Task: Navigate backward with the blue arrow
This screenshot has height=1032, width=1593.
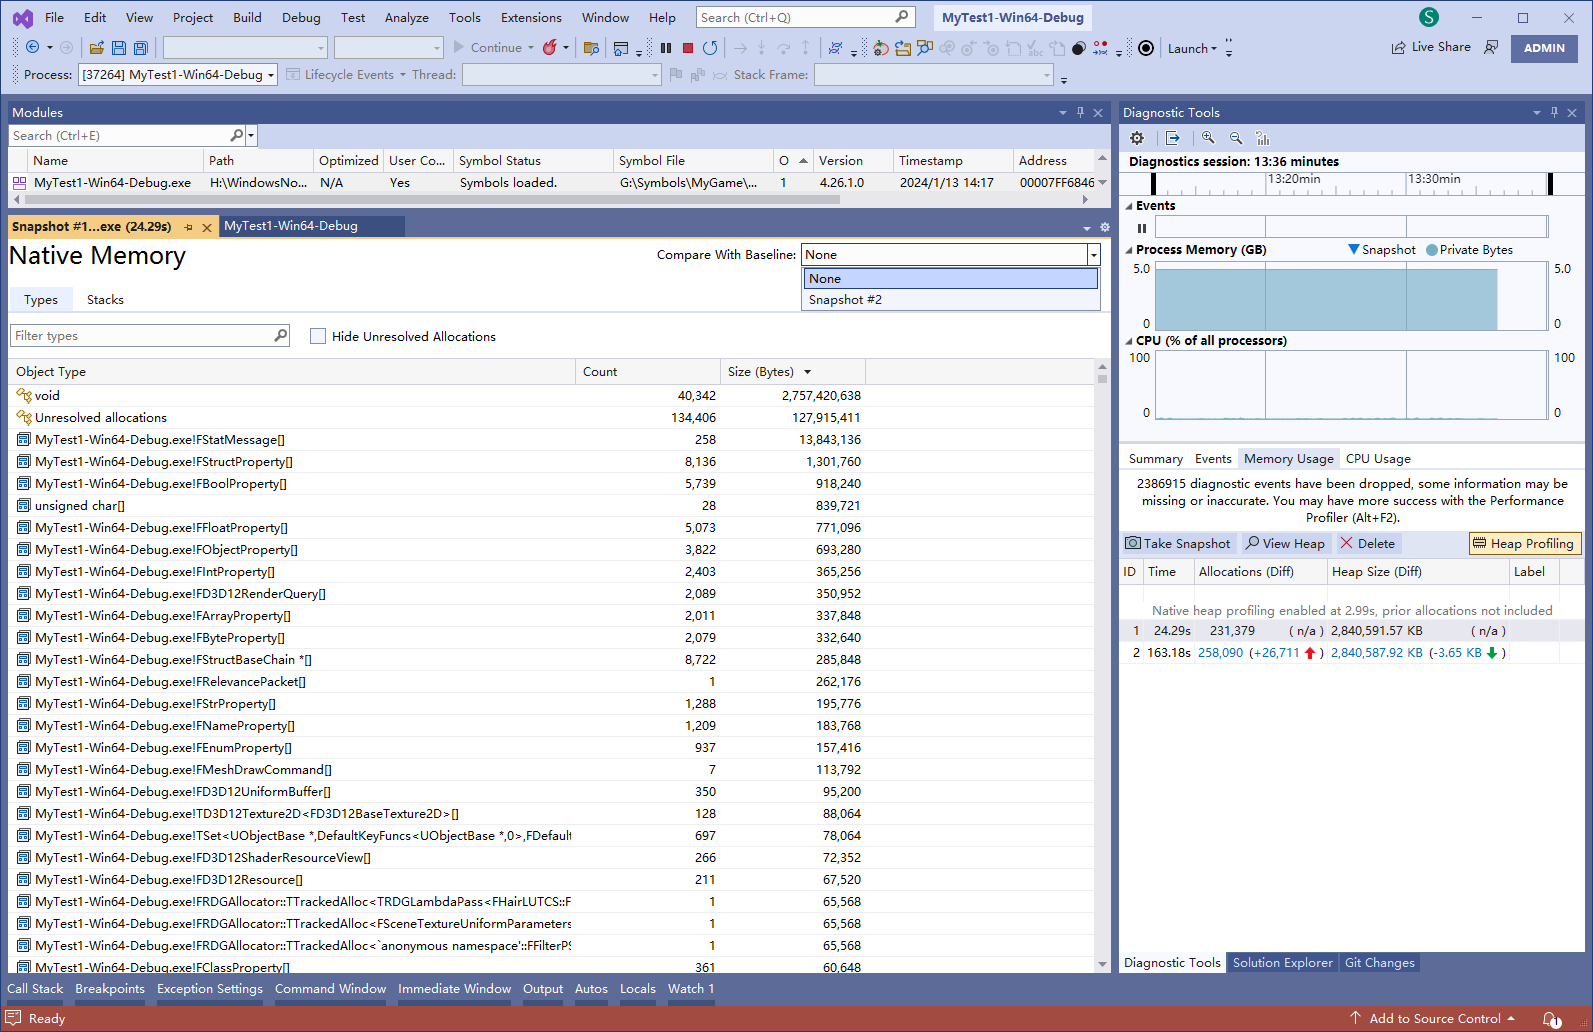Action: pos(33,47)
